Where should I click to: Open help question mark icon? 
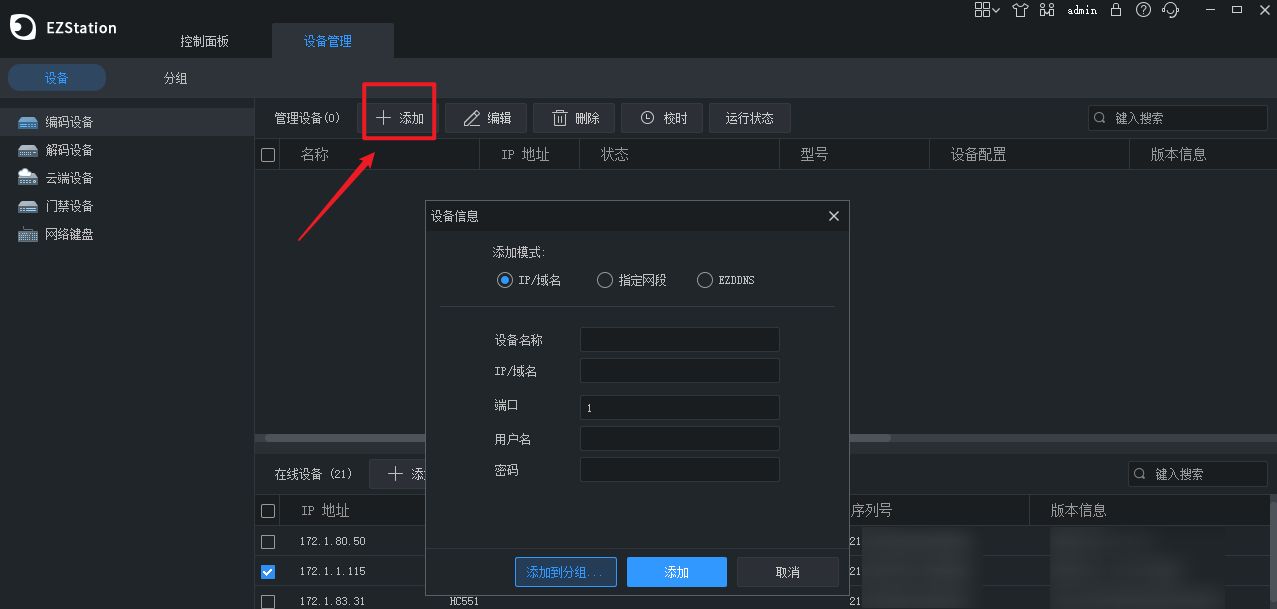[1143, 10]
